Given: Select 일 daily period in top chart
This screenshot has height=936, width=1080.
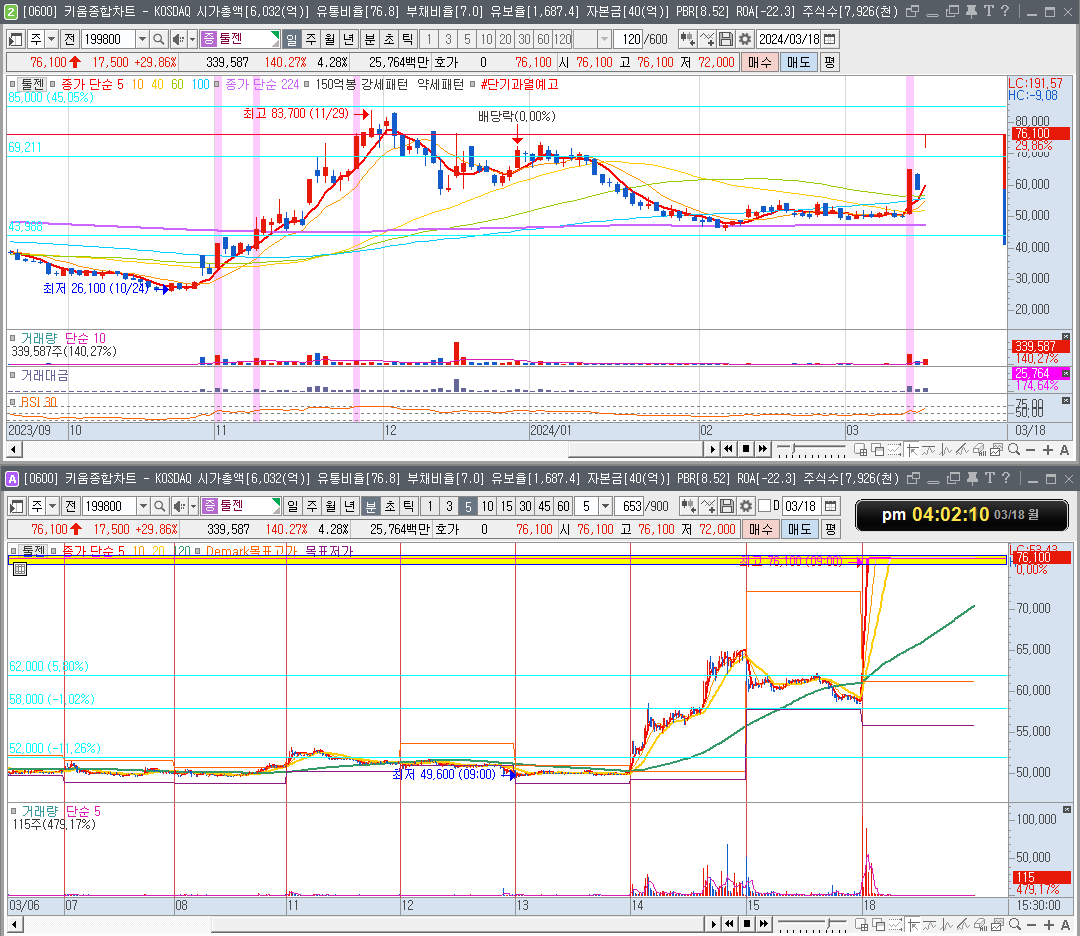Looking at the screenshot, I should [x=292, y=39].
